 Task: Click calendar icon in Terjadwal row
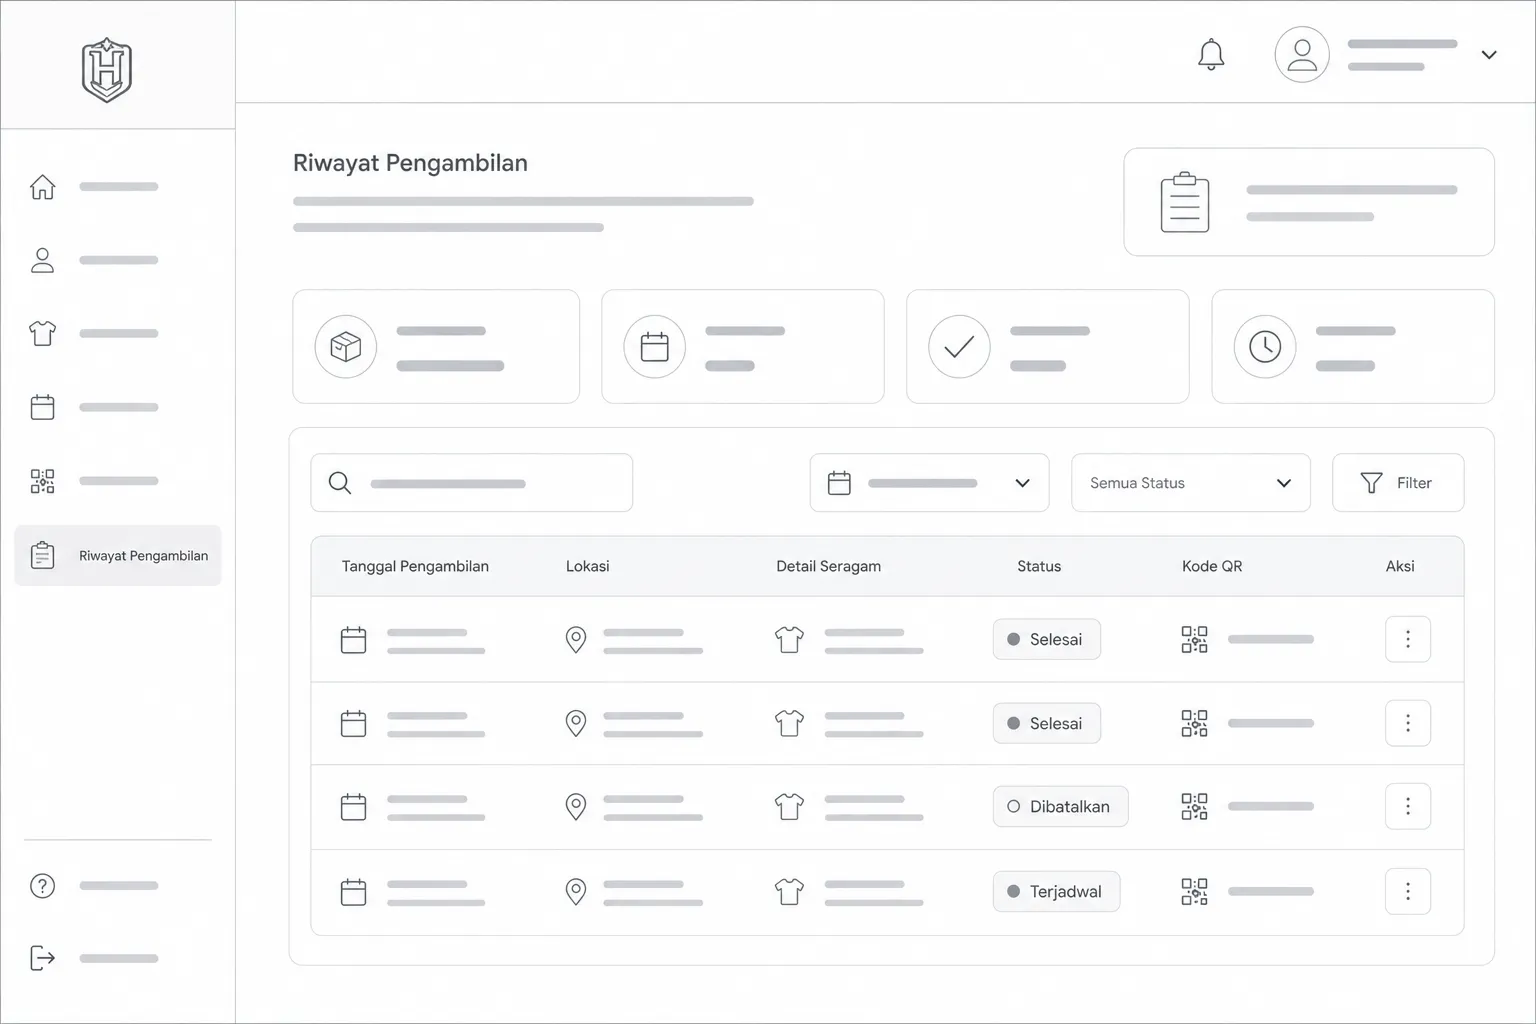pos(354,891)
